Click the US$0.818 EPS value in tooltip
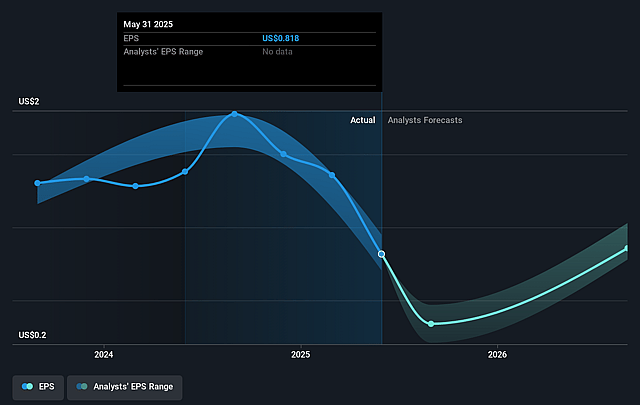Screen dimensions: 640x405 coord(280,38)
